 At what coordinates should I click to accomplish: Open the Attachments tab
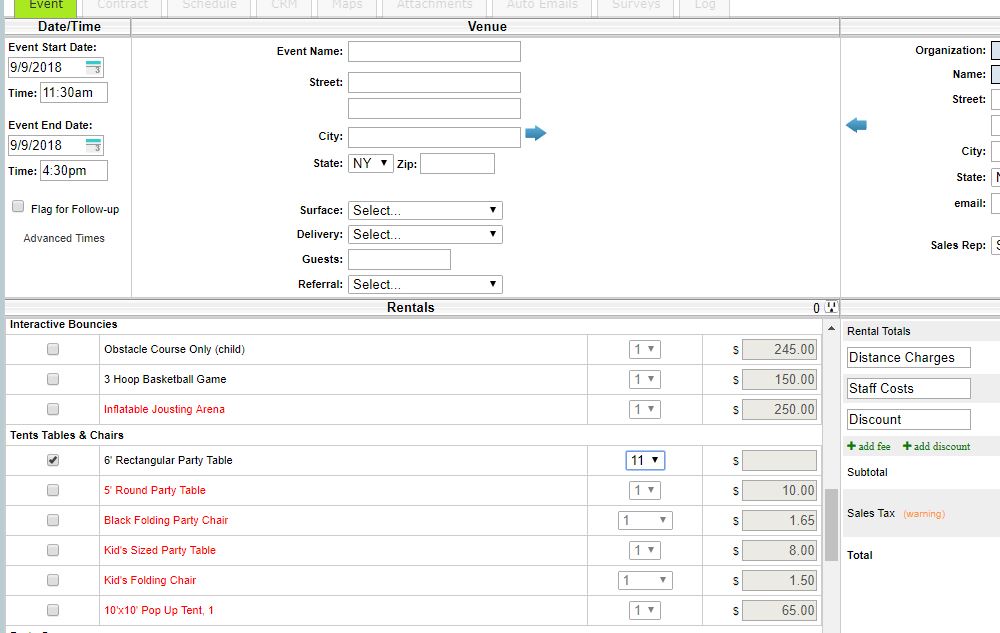434,5
